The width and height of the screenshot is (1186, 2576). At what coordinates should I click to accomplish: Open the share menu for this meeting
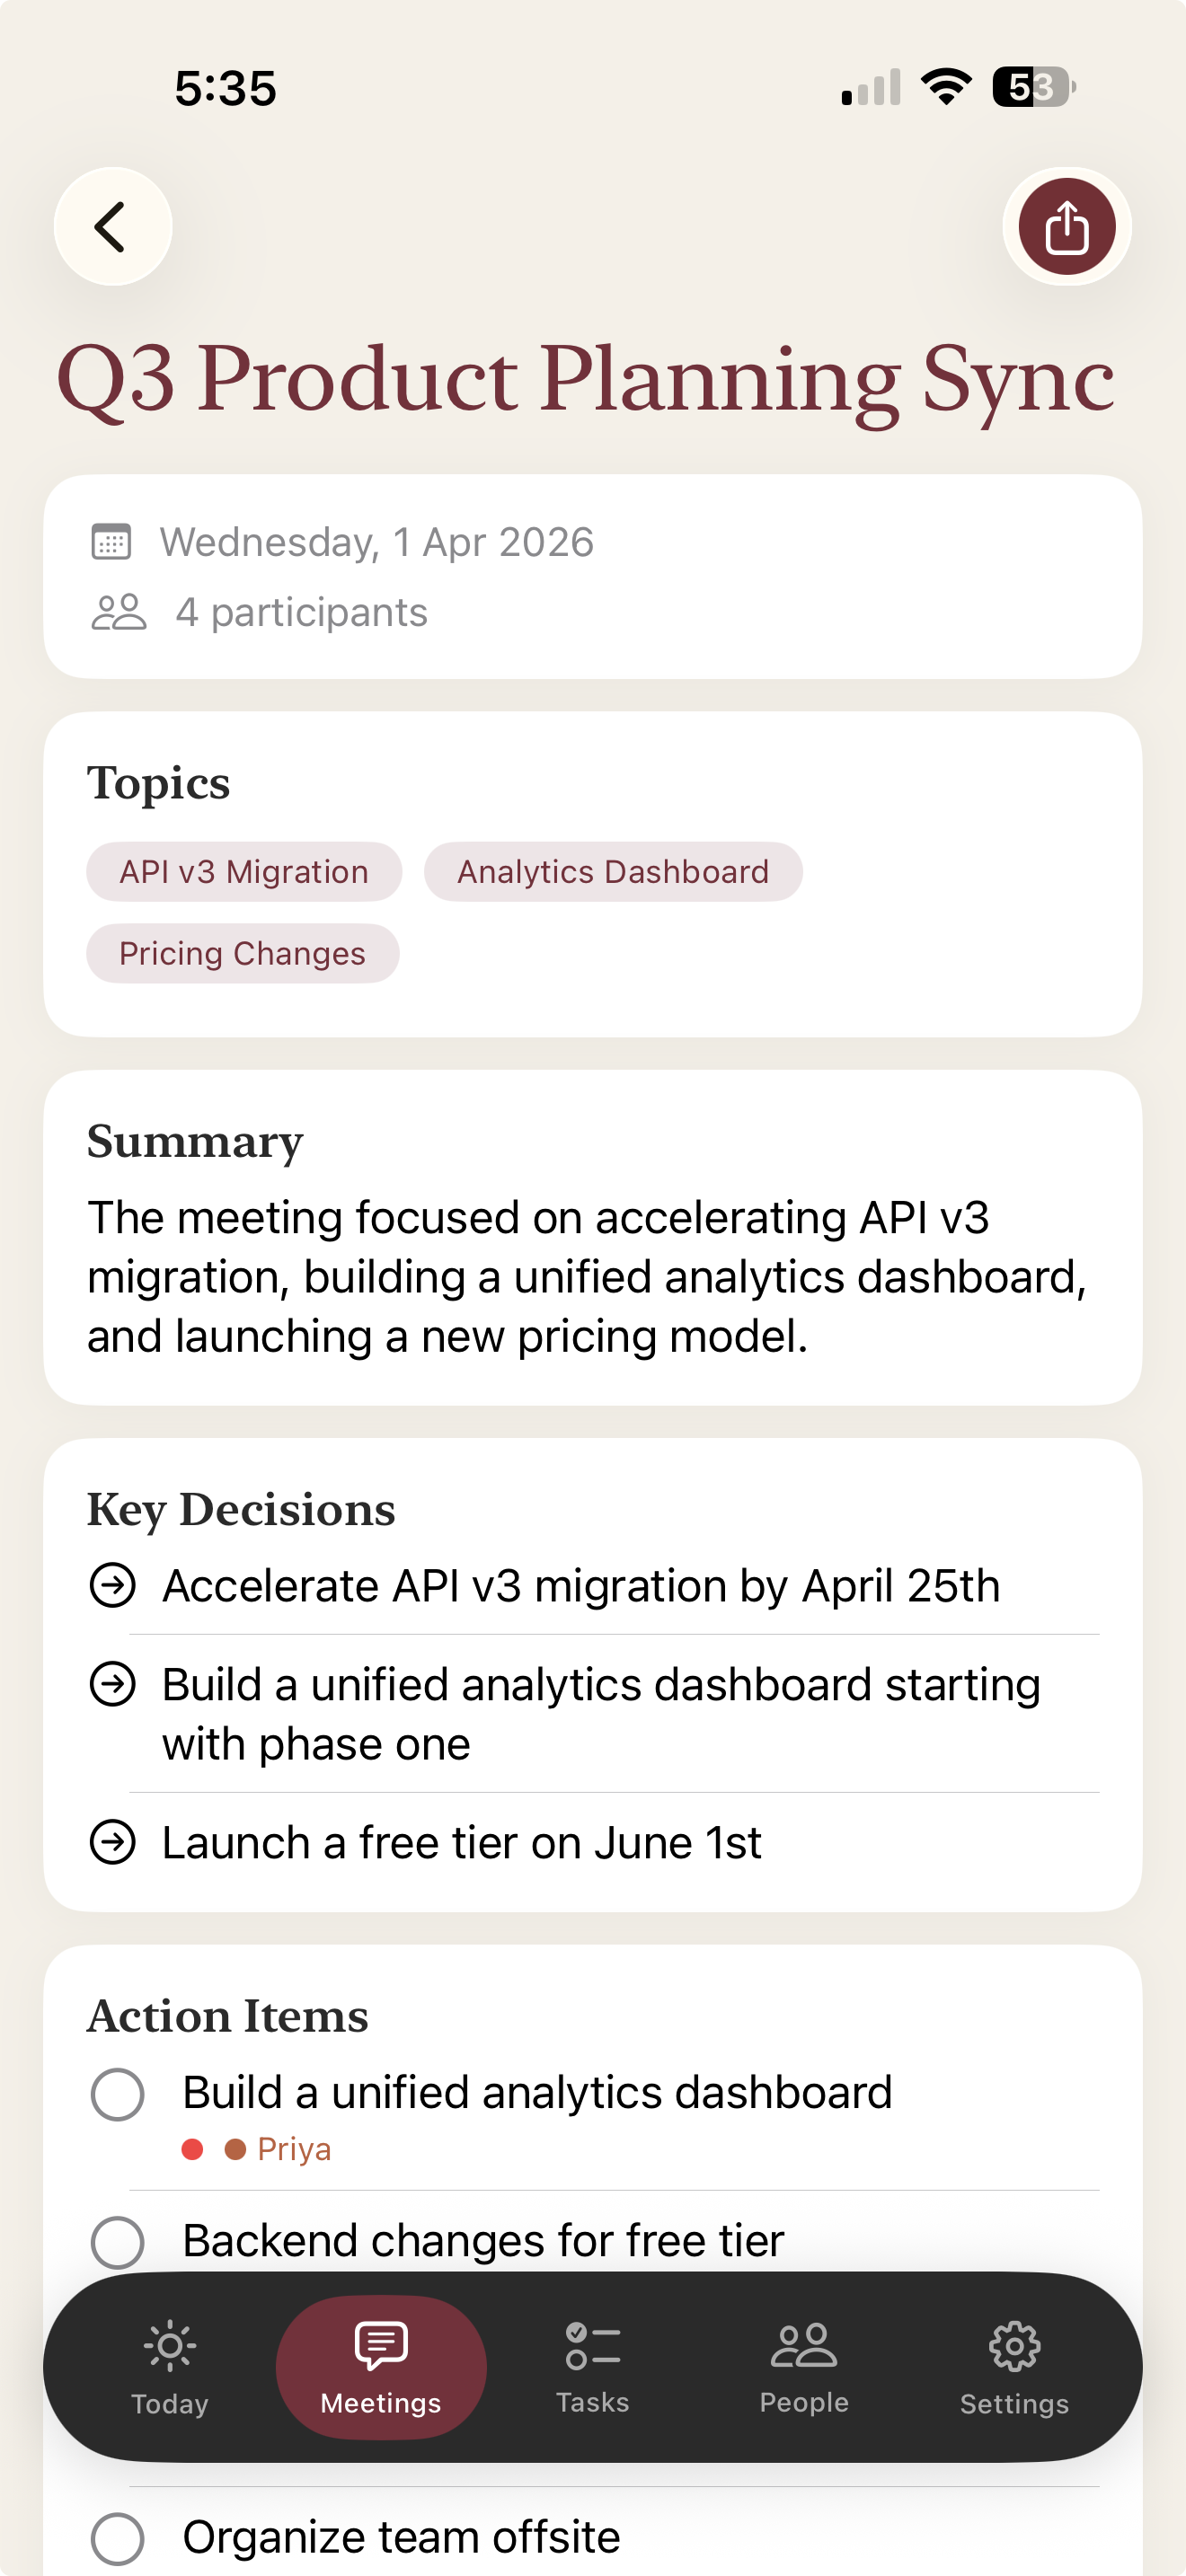(x=1066, y=226)
